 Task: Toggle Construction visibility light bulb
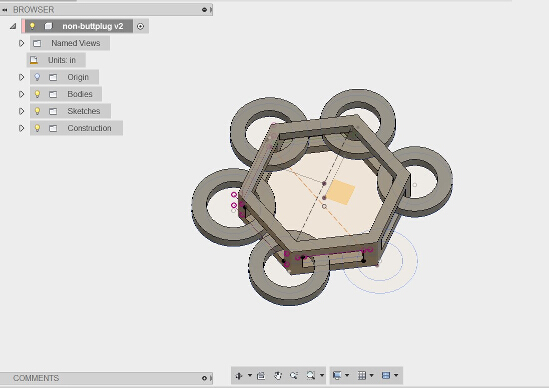click(37, 128)
